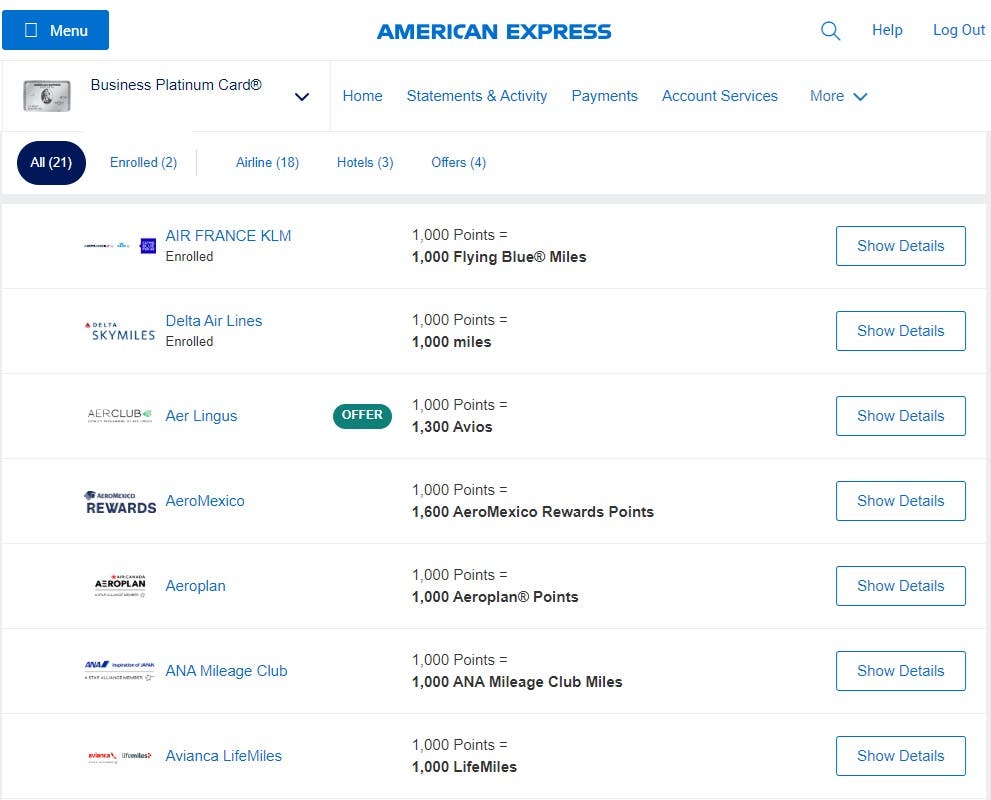Click the Aeroplan partner logo
This screenshot has width=991, height=800.
click(x=119, y=585)
